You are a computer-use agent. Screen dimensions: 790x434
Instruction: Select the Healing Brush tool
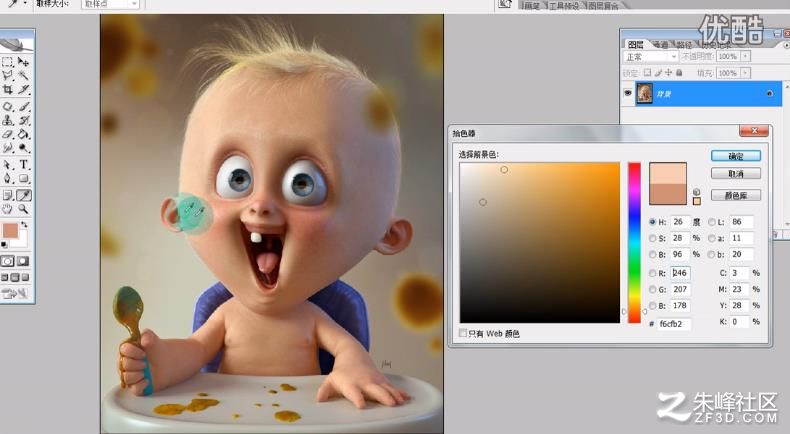[x=8, y=106]
